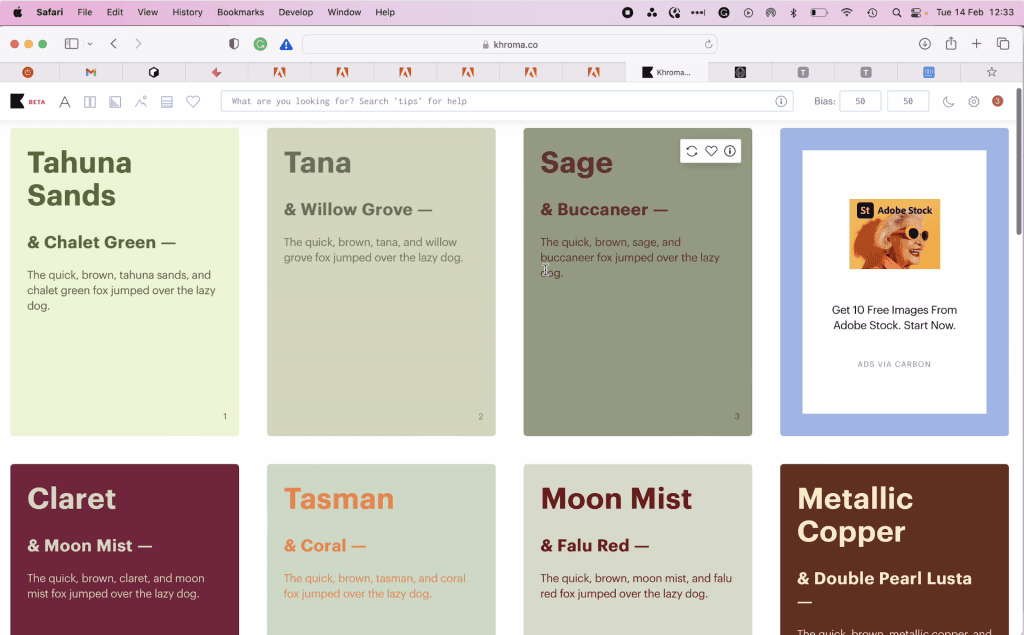
Task: Reload the page
Action: [x=708, y=44]
